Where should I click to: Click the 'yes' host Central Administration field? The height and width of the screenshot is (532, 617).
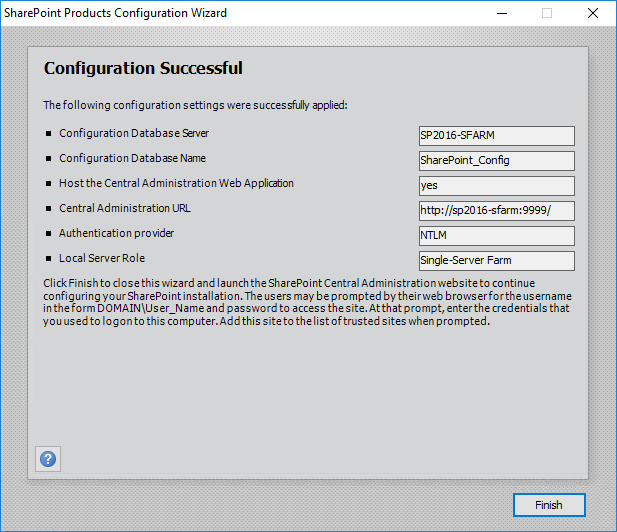[497, 186]
